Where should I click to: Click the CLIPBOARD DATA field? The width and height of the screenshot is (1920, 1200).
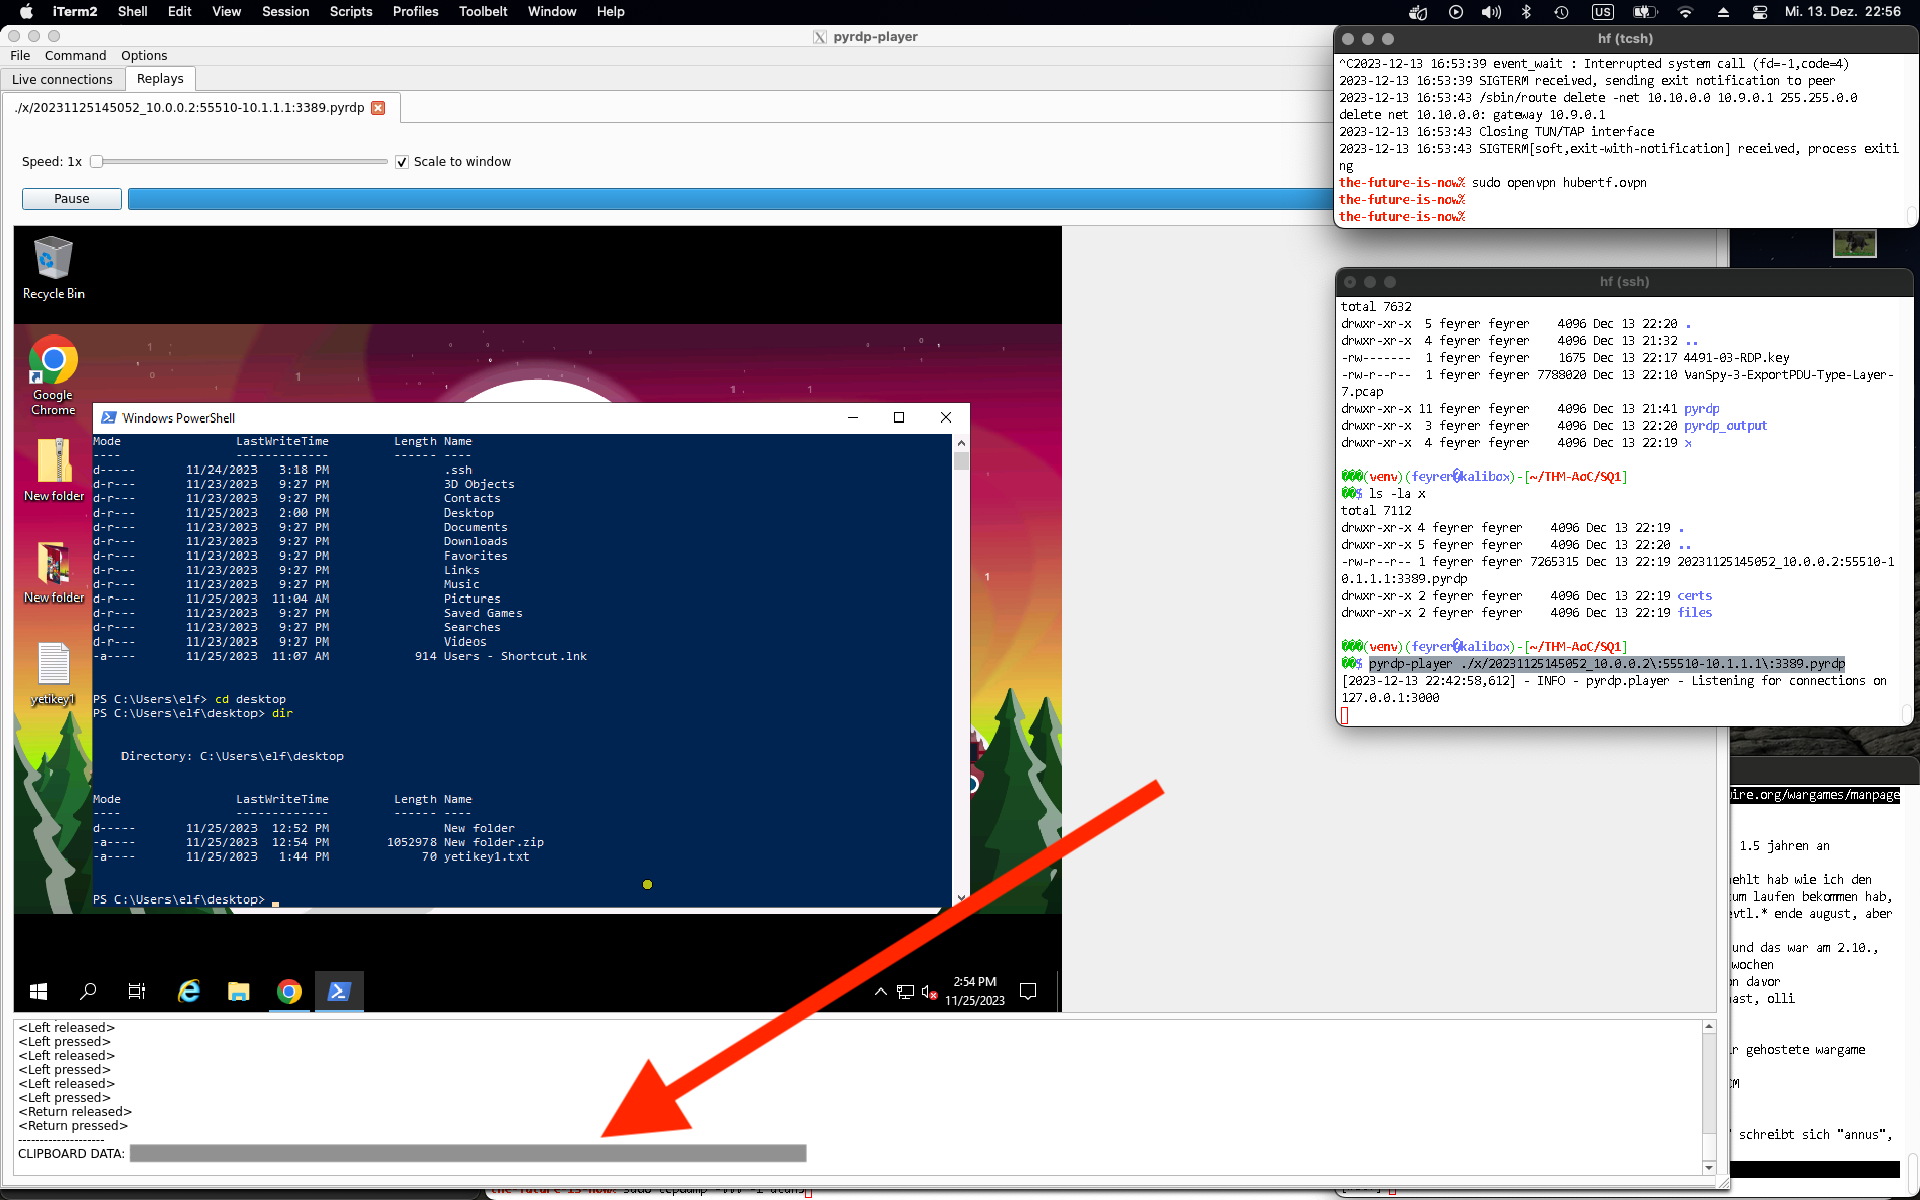pos(468,1154)
